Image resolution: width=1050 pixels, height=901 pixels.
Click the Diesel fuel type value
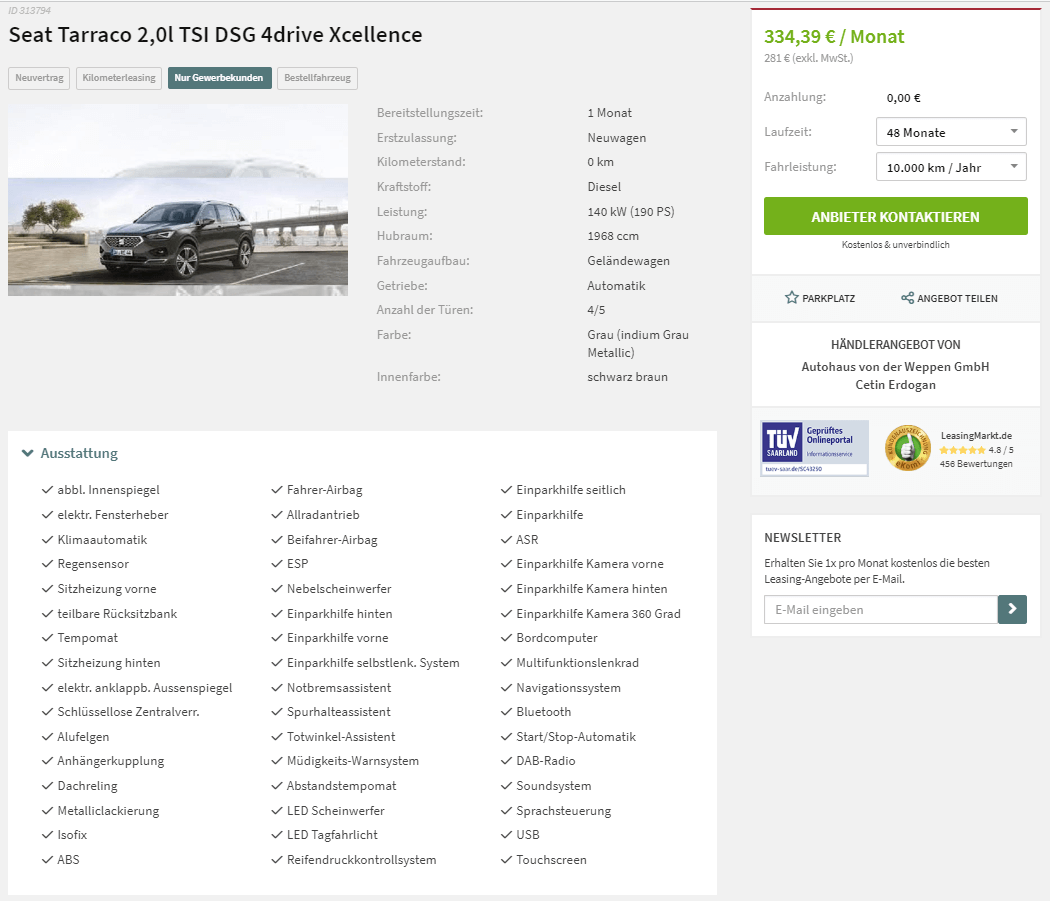pos(604,187)
